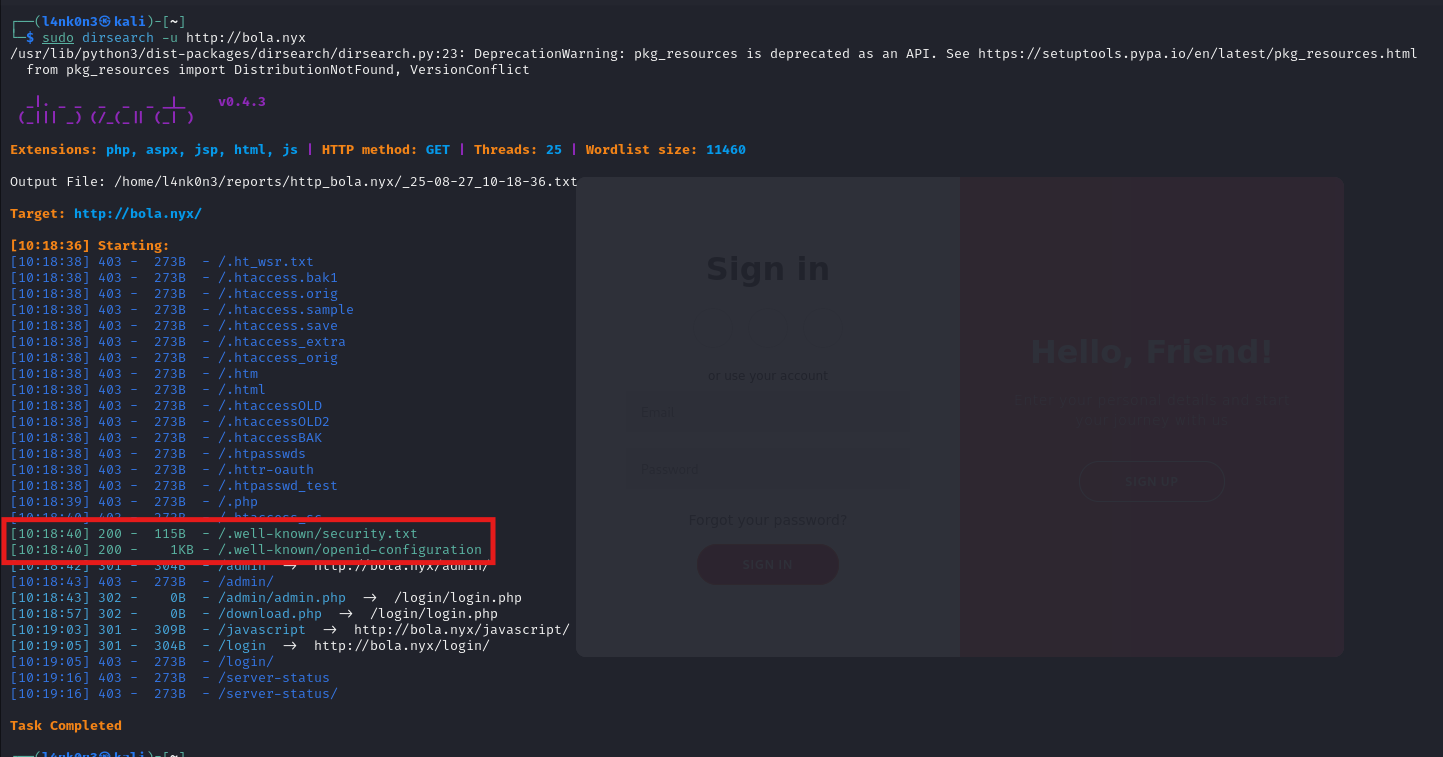Click the /download.php result path
Viewport: 1443px width, 757px height.
270,614
